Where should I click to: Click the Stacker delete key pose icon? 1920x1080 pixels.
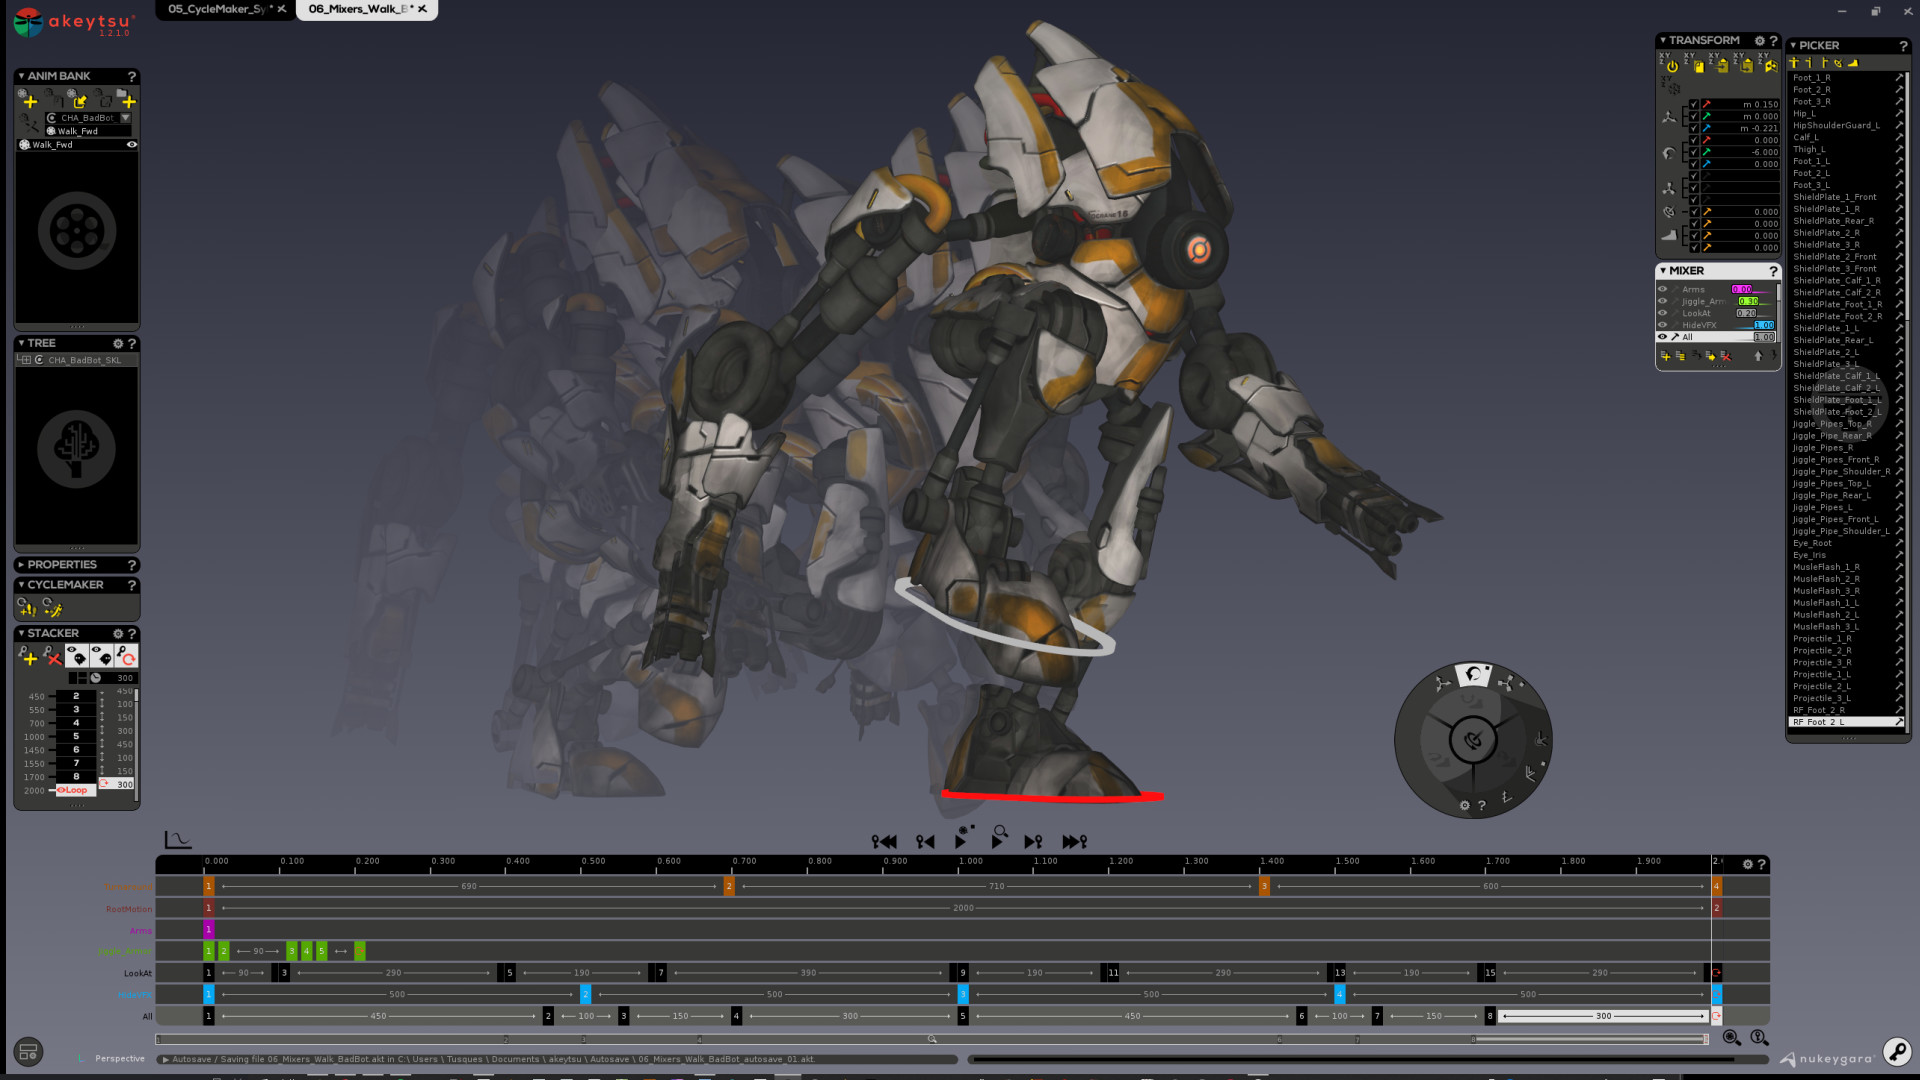52,656
